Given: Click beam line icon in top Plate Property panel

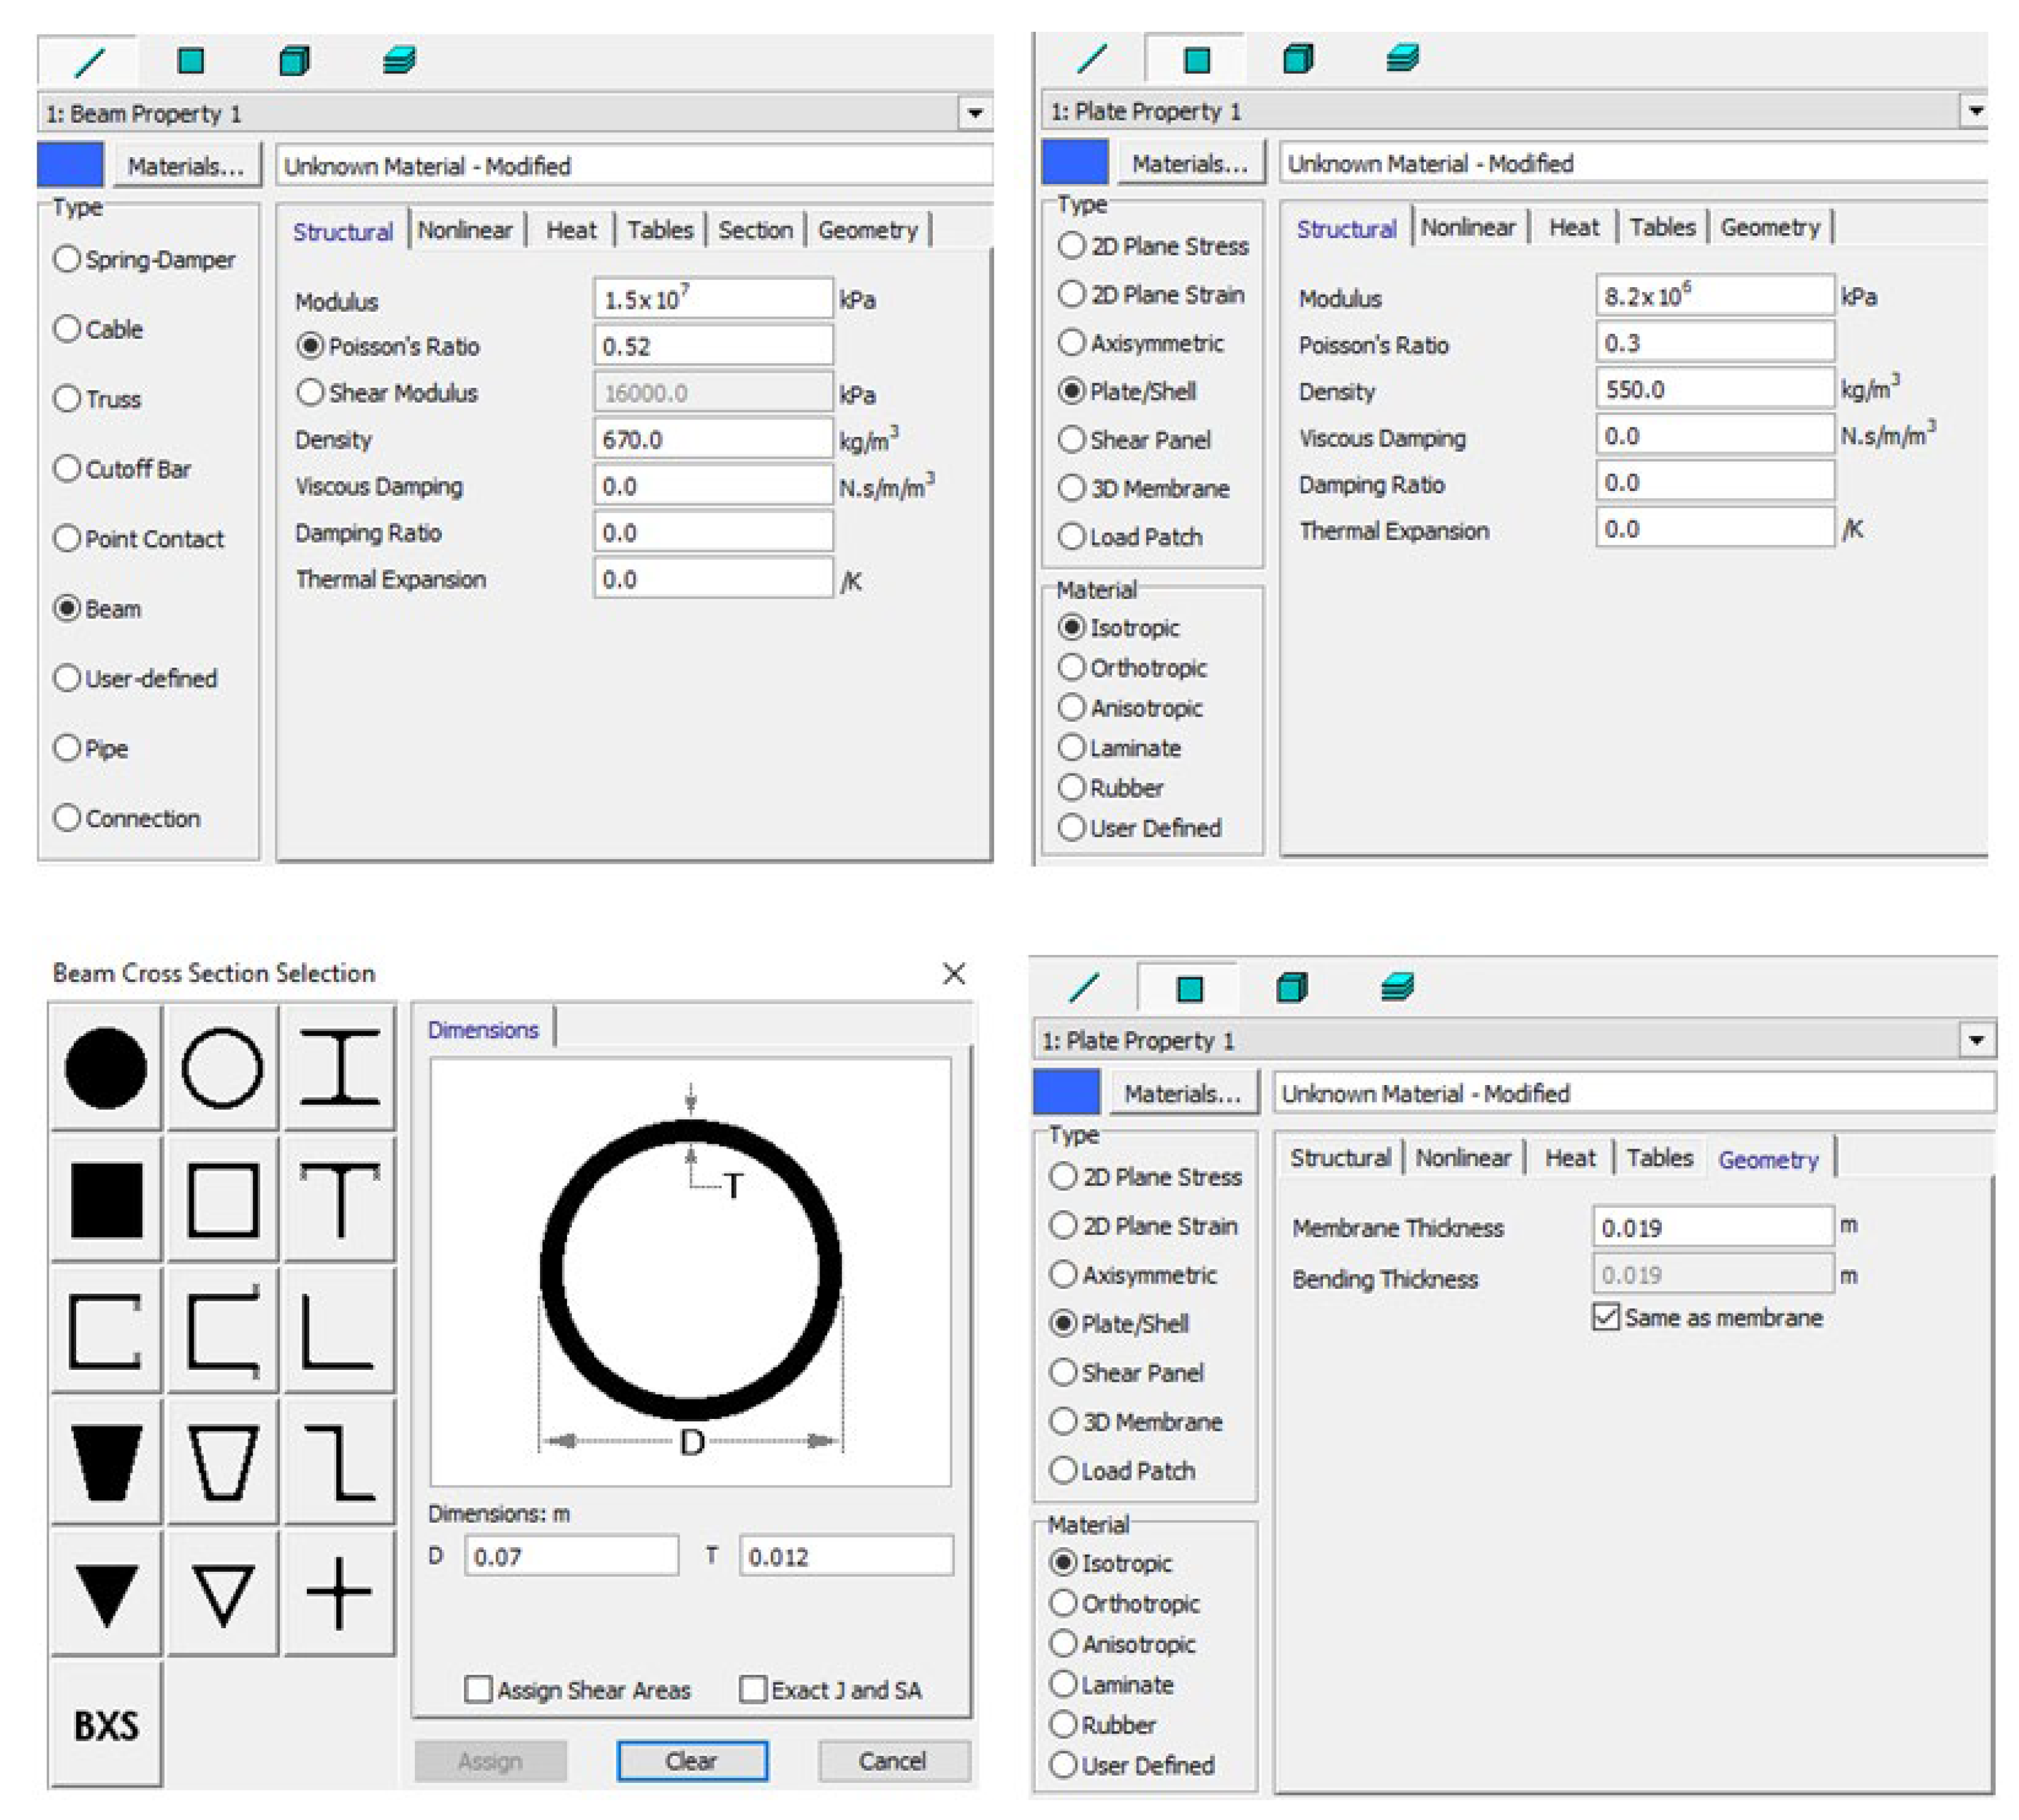Looking at the screenshot, I should [1092, 59].
